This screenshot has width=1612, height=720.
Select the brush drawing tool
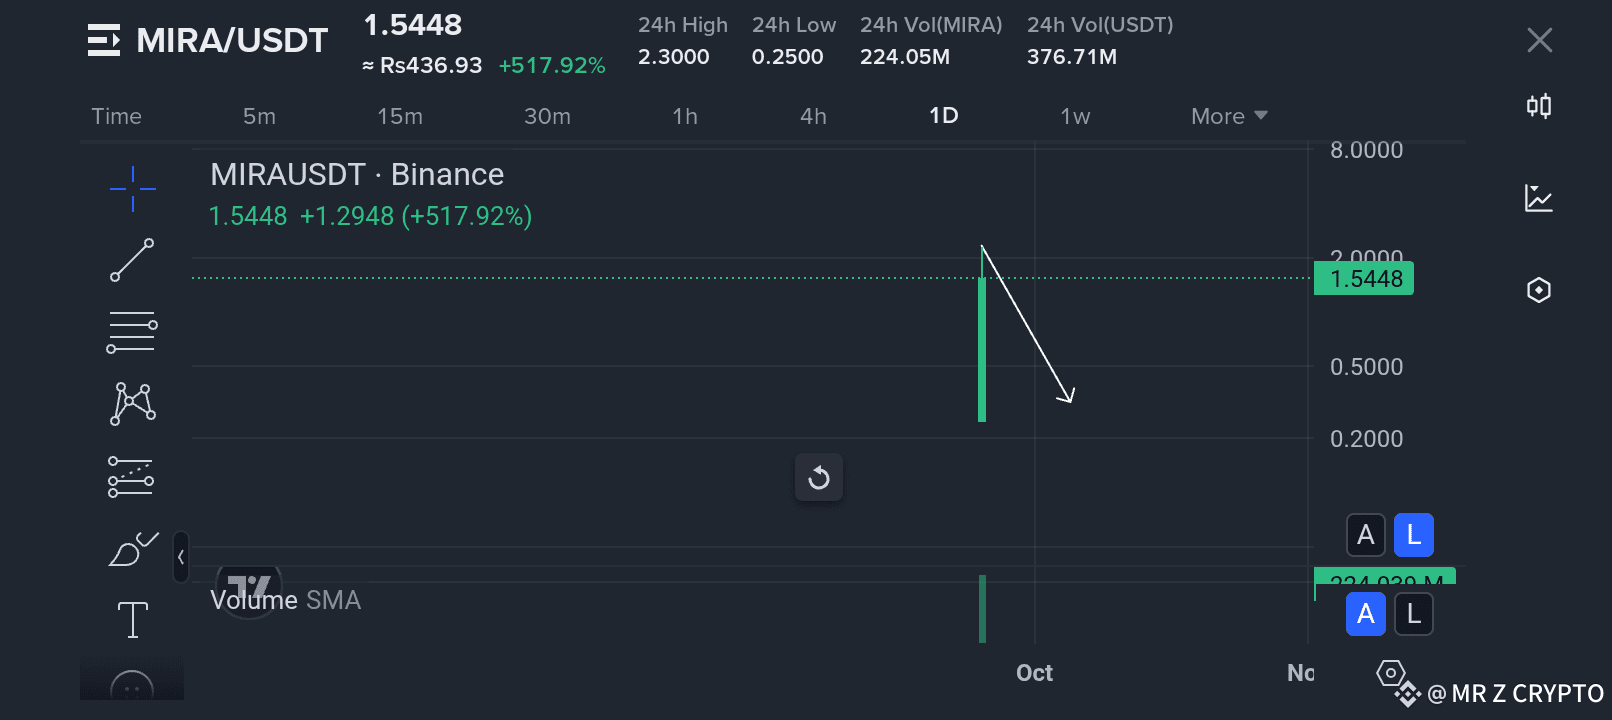point(132,549)
